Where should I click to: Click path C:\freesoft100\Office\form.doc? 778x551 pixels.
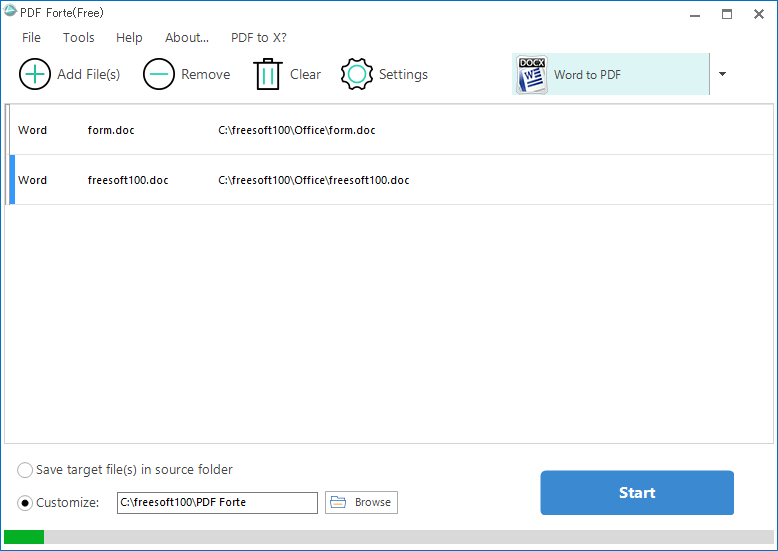coord(297,130)
